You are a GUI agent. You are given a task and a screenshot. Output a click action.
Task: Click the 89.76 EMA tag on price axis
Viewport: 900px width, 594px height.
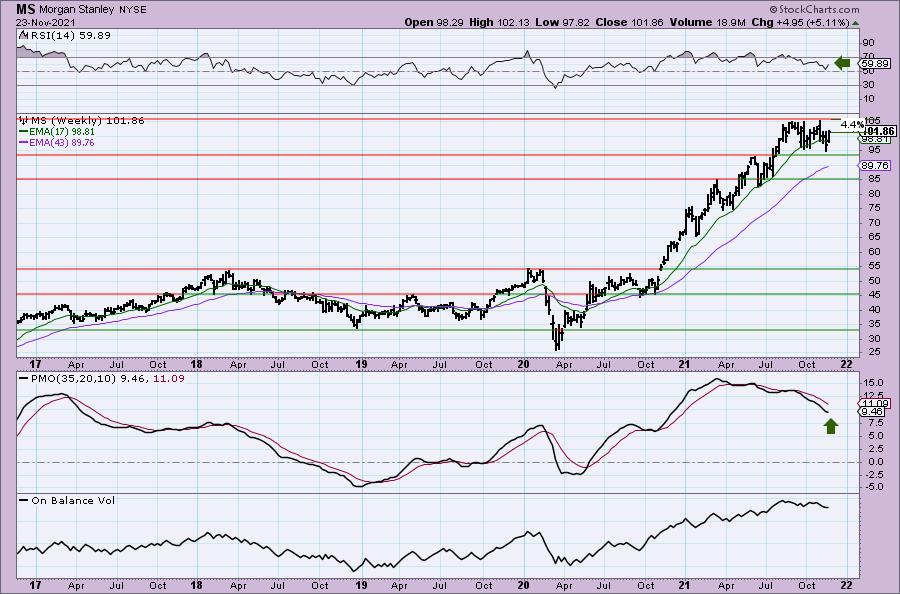[x=875, y=165]
